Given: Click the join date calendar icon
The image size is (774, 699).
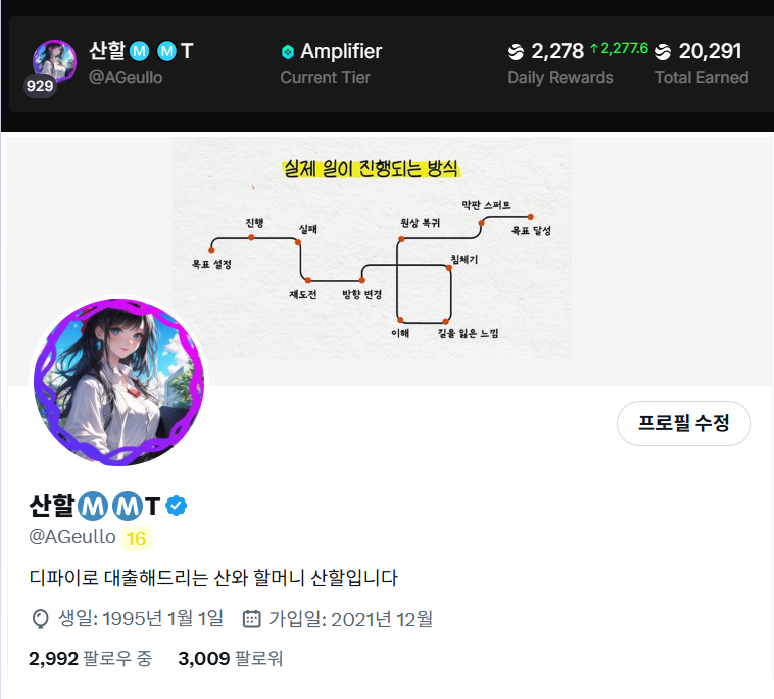Looking at the screenshot, I should 251,619.
